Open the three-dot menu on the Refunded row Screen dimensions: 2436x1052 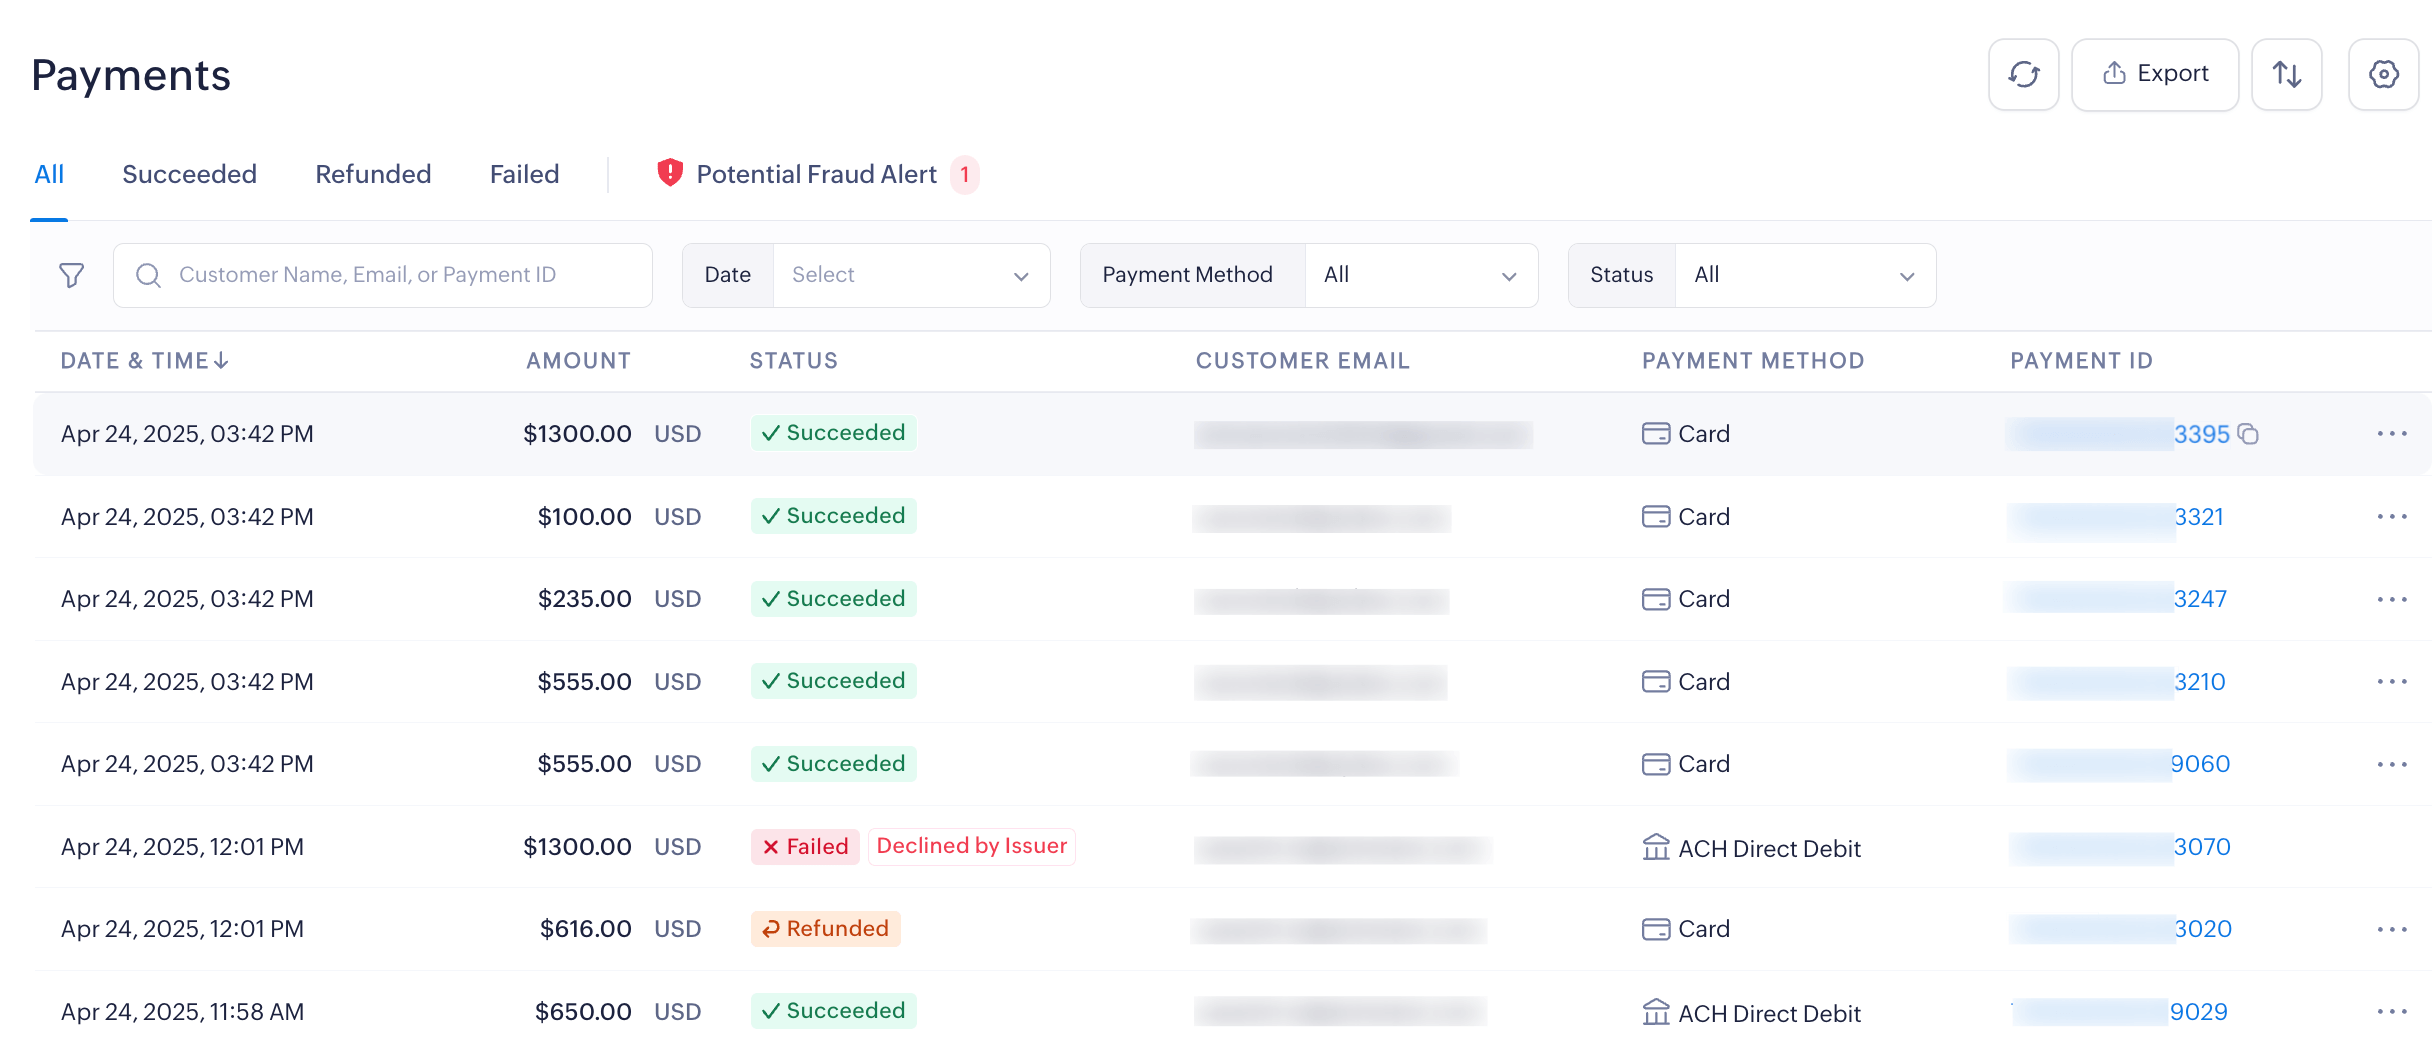[2393, 928]
